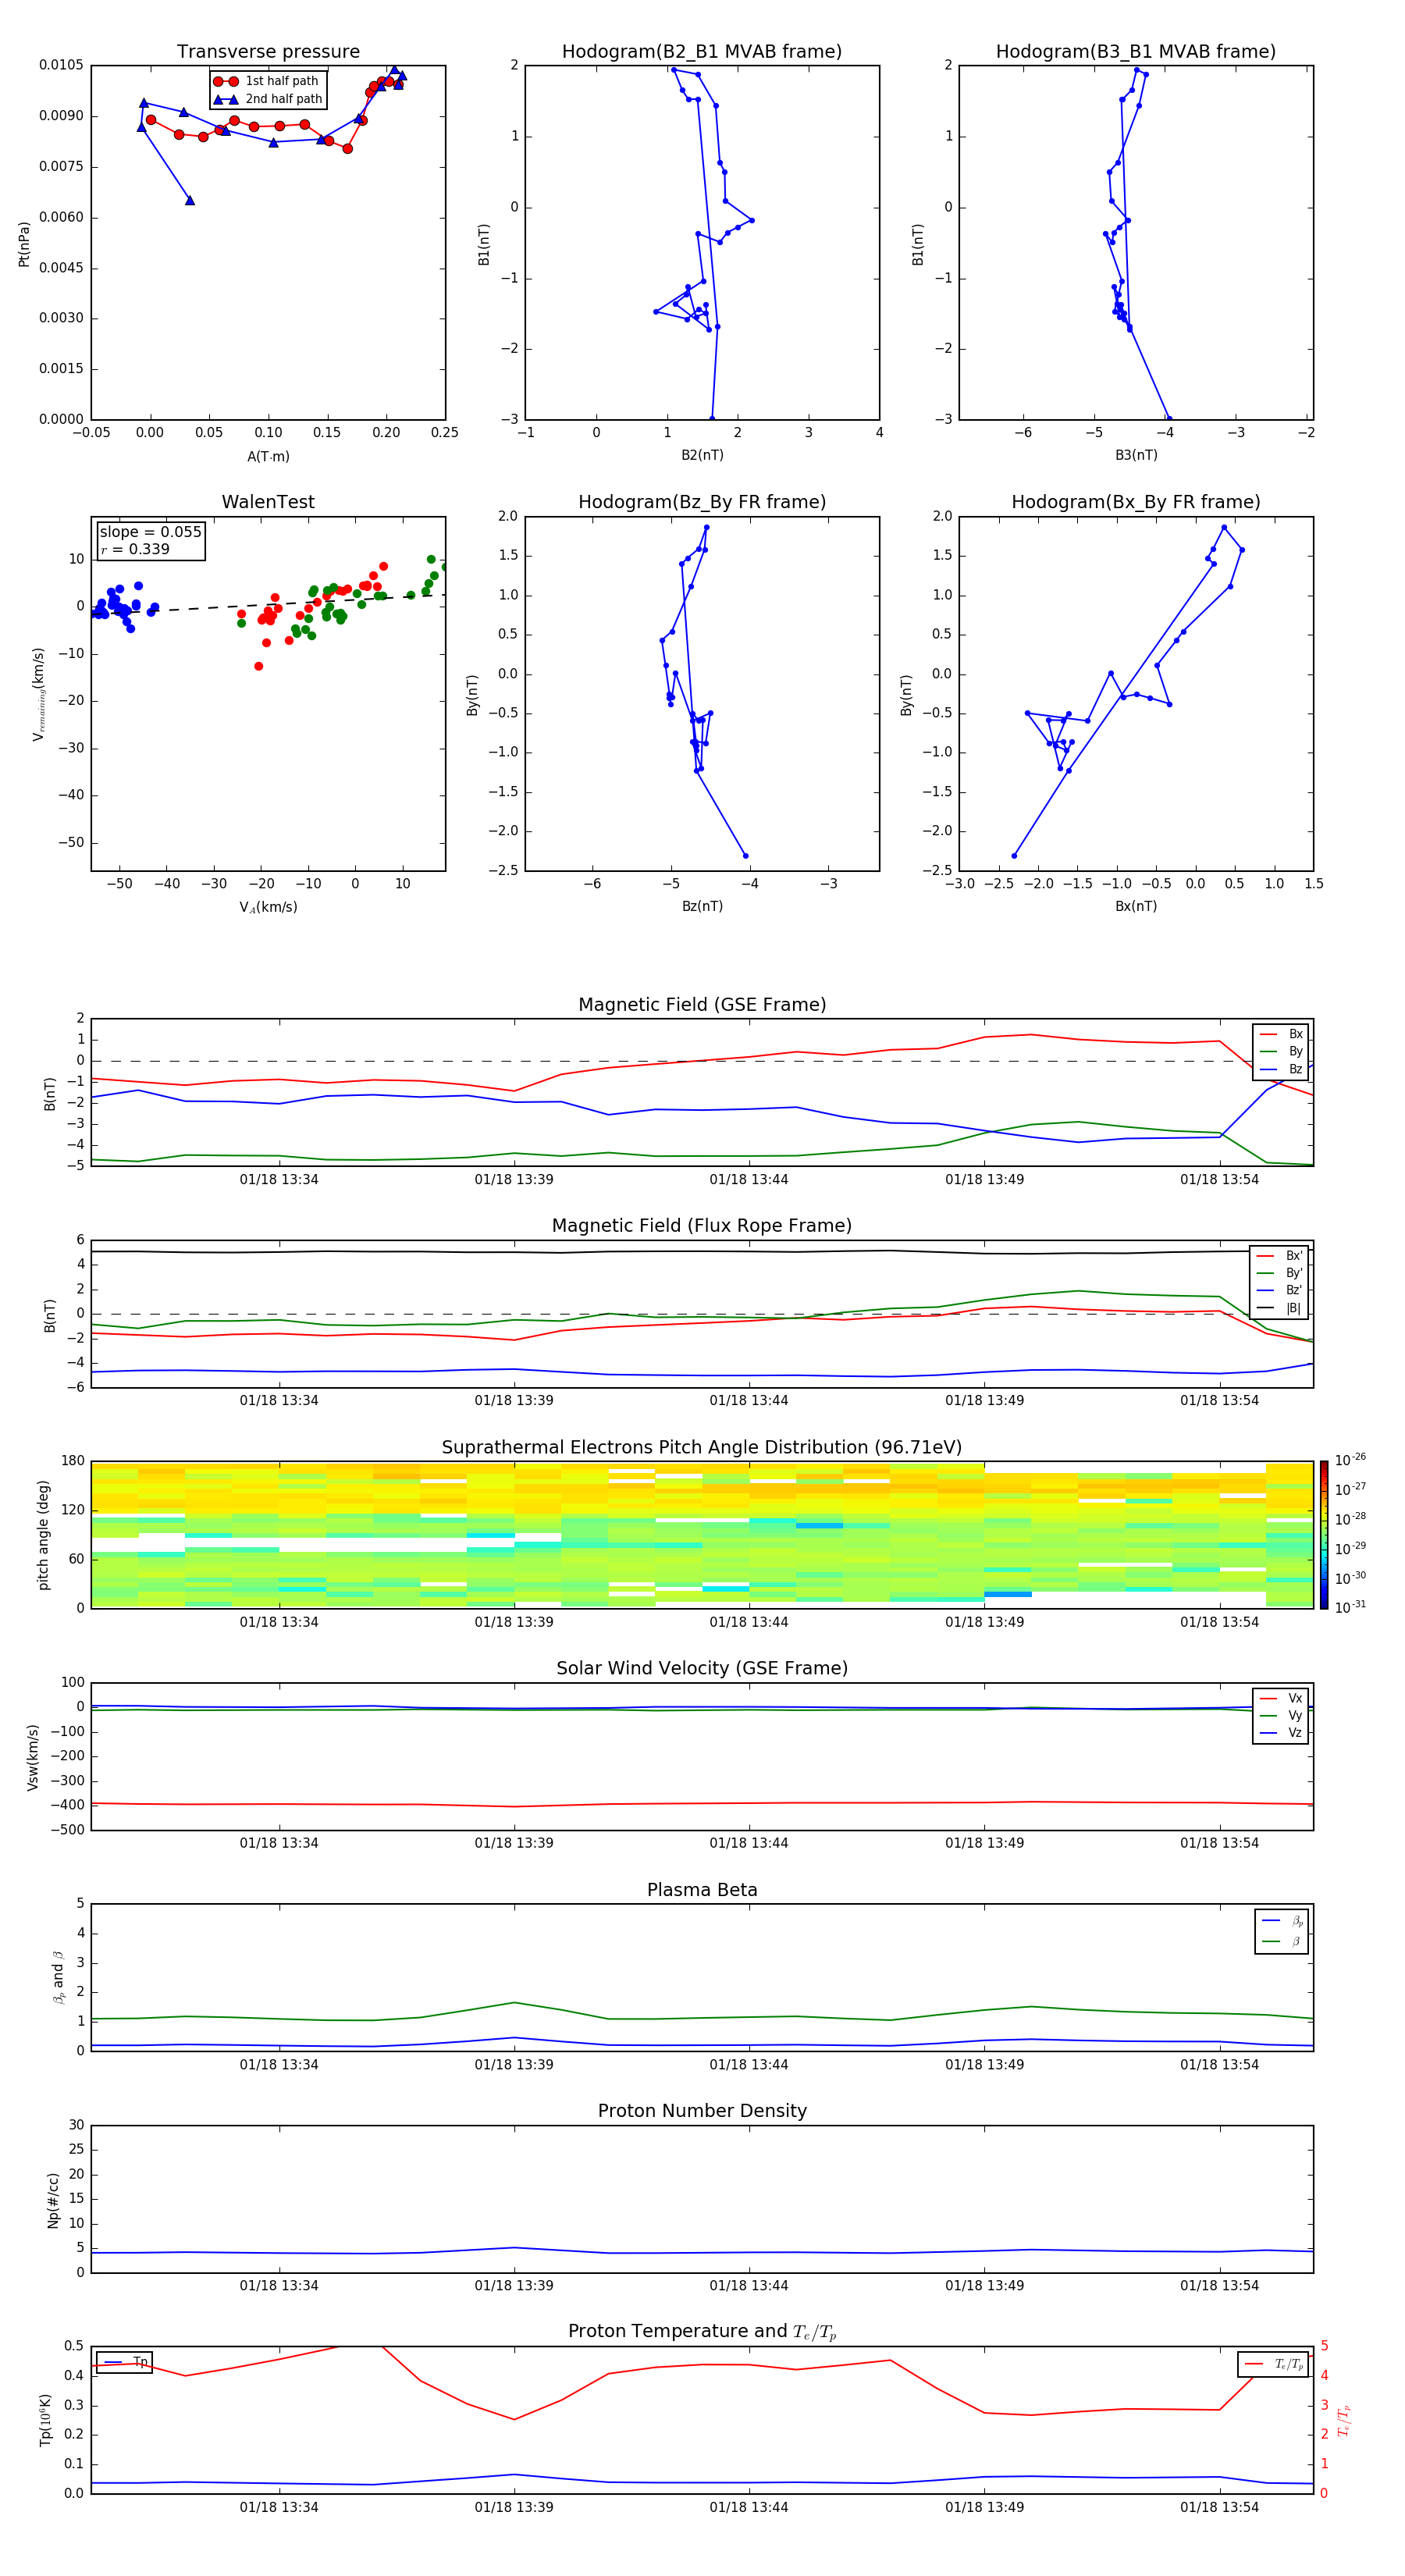
Task: Click the 'Plasma Beta' plot title
Action: click(x=702, y=1890)
